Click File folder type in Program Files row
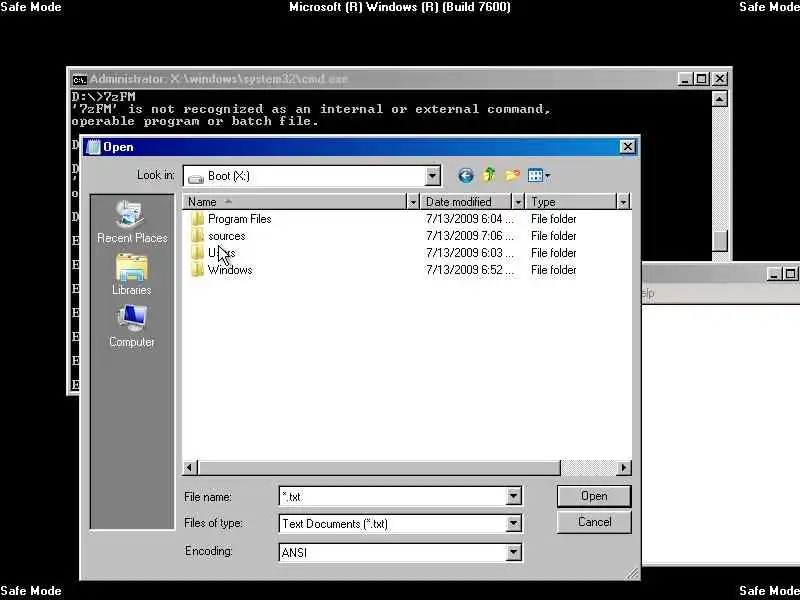 (x=554, y=219)
